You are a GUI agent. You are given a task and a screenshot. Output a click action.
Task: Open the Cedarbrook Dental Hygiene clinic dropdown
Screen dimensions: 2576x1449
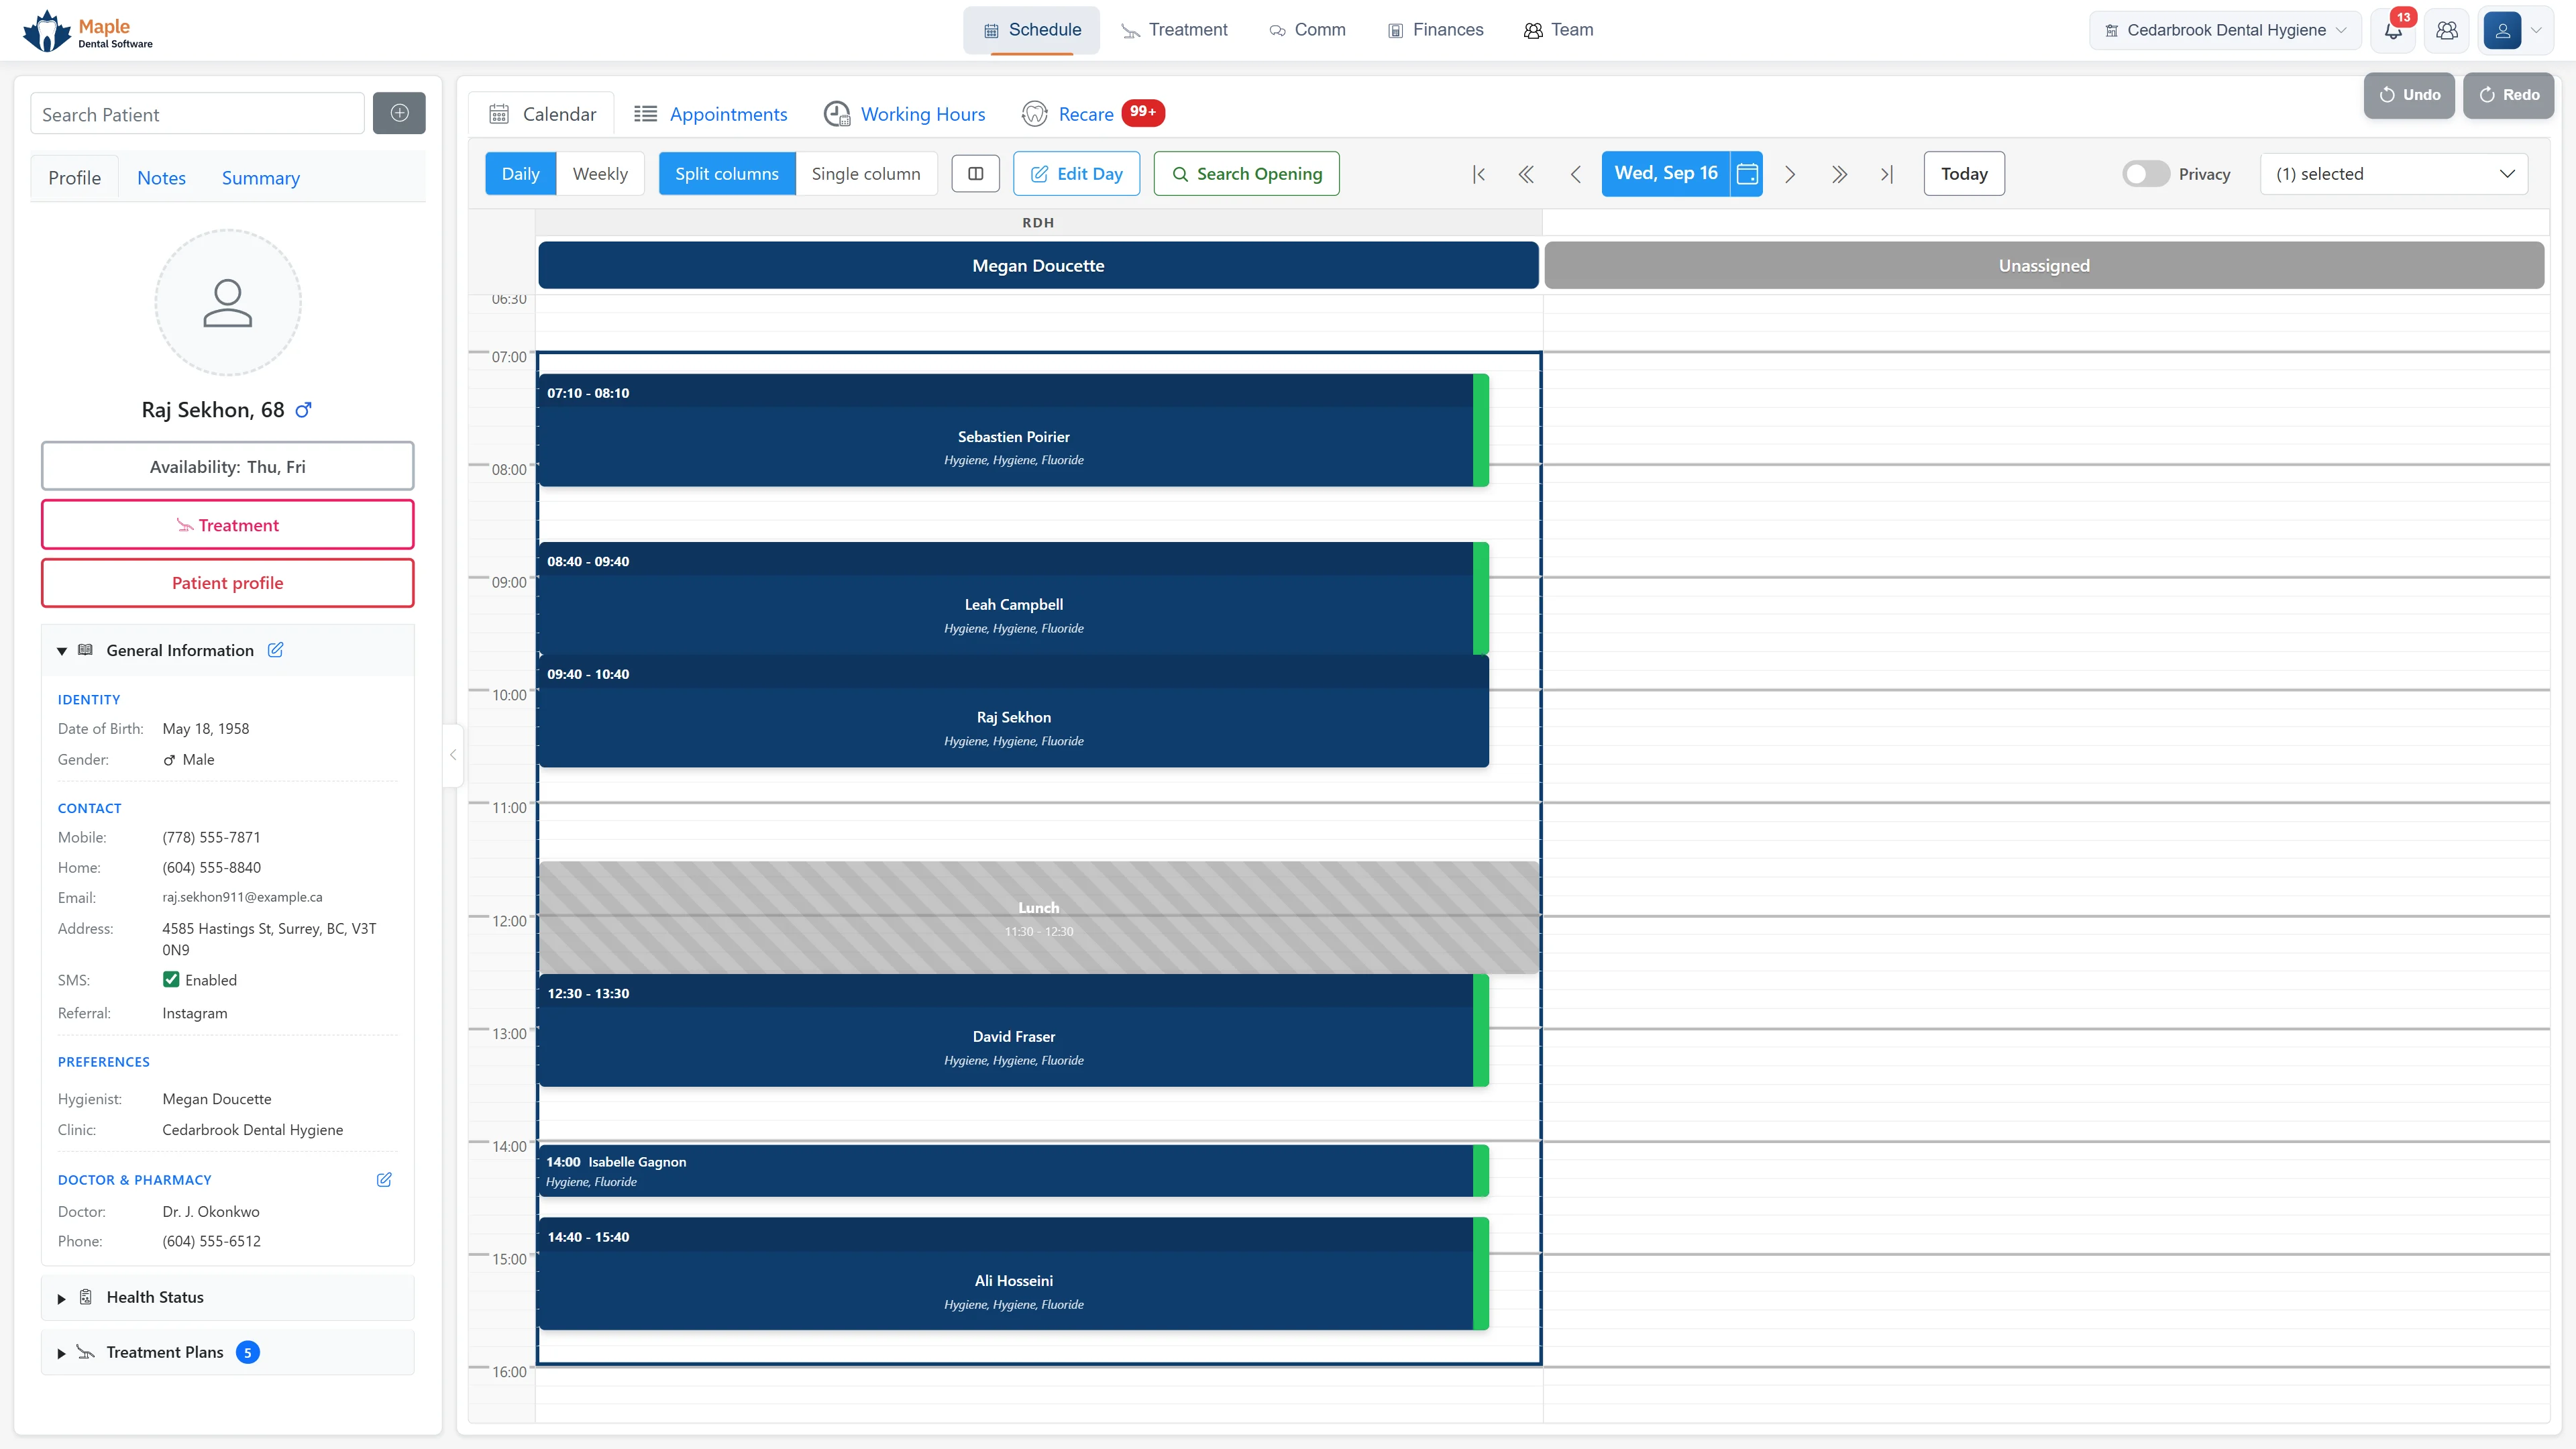coord(2225,30)
